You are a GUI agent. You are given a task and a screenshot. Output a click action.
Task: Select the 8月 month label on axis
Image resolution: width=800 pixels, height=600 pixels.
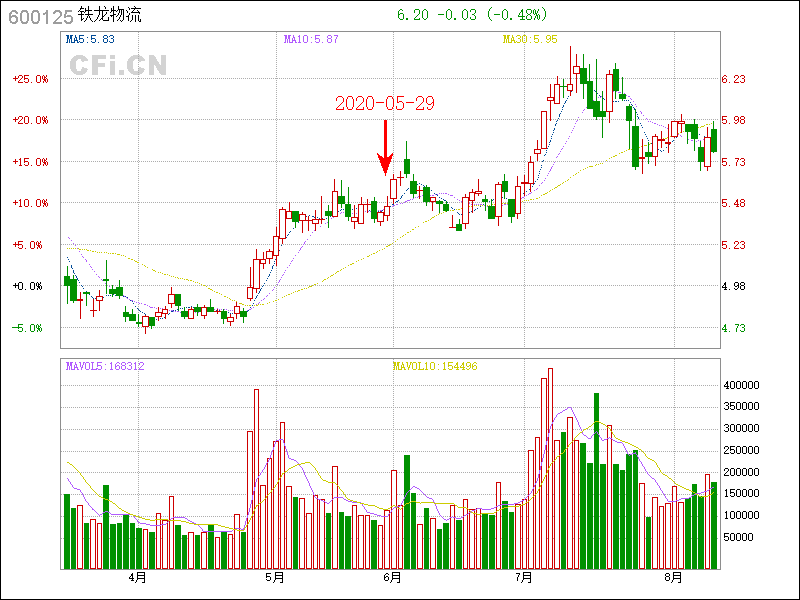pos(674,577)
